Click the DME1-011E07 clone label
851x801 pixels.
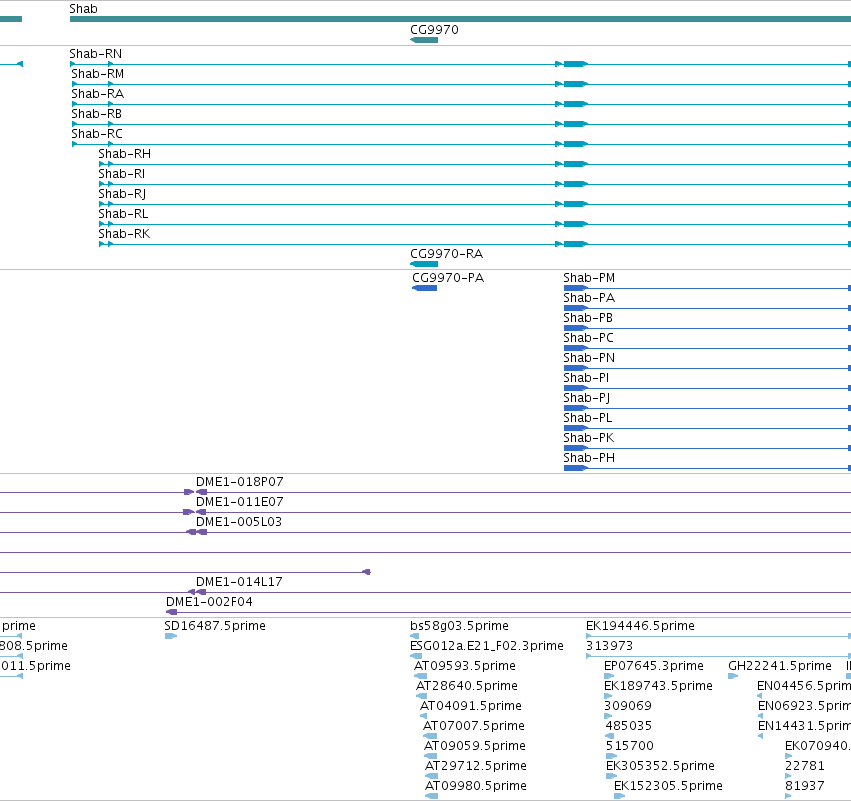point(240,502)
